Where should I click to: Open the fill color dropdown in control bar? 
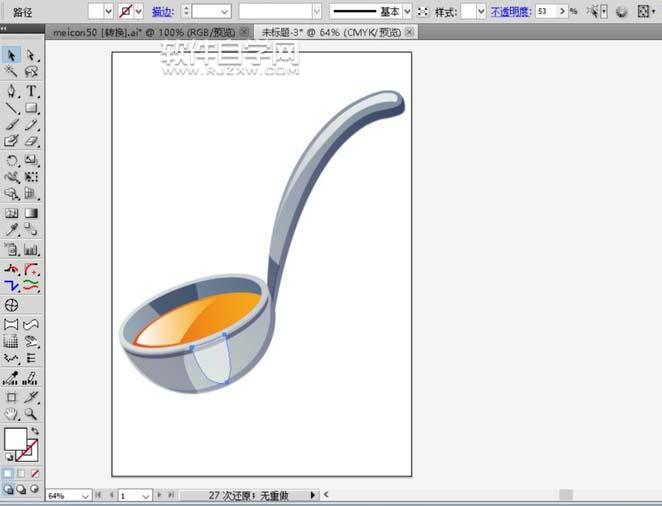108,11
